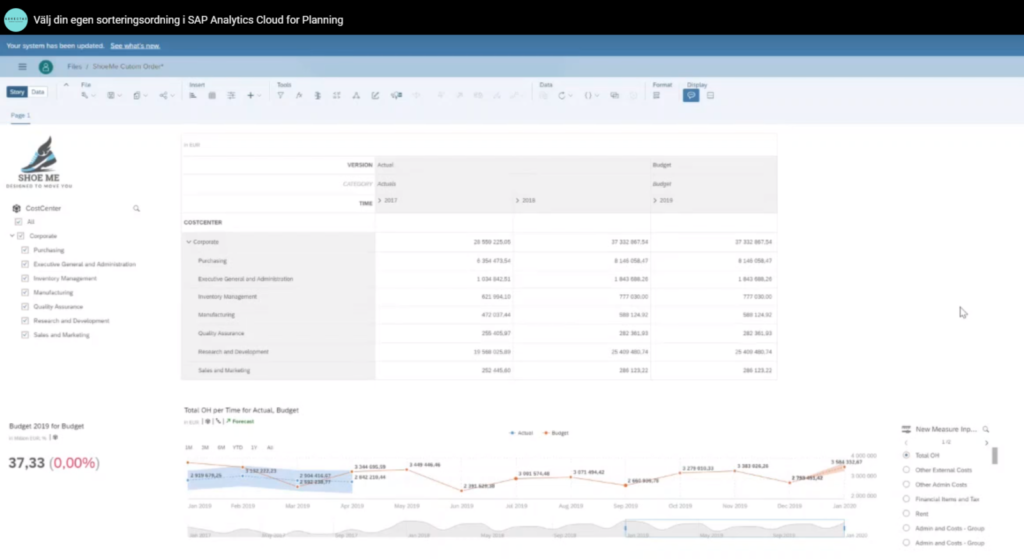Collapse the Corporate row in table
Screen dimensions: 1024x559
coord(189,242)
